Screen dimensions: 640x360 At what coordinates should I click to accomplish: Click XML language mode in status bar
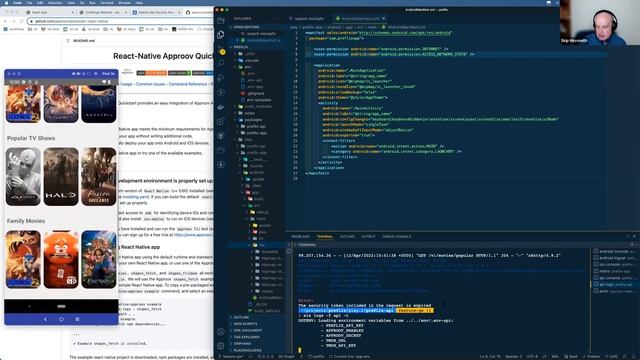[555, 357]
